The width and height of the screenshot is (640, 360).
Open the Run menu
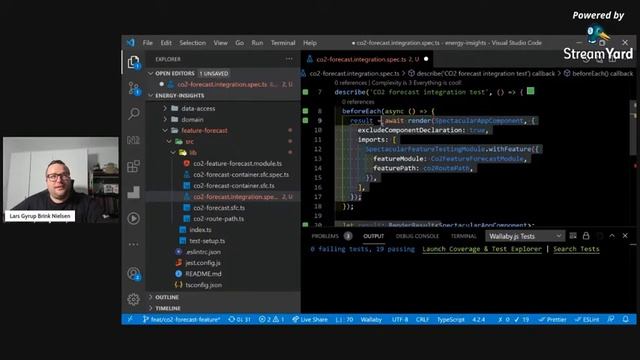click(x=257, y=42)
